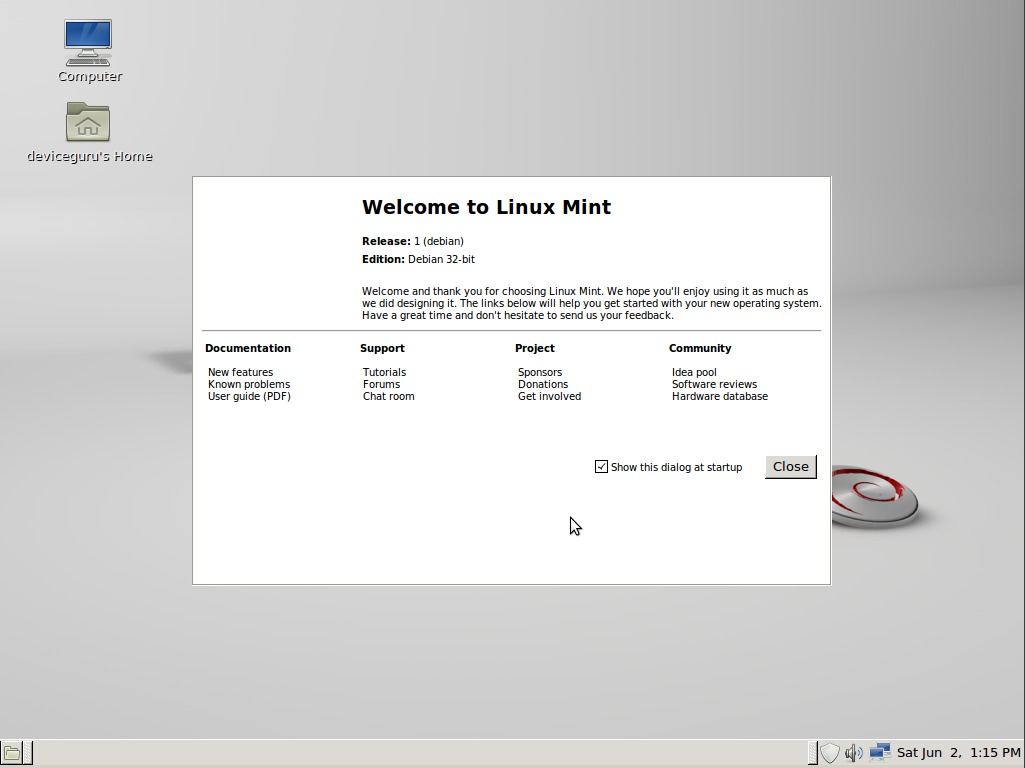This screenshot has height=768, width=1025.
Task: Close the Welcome to Linux Mint dialog
Action: 790,467
